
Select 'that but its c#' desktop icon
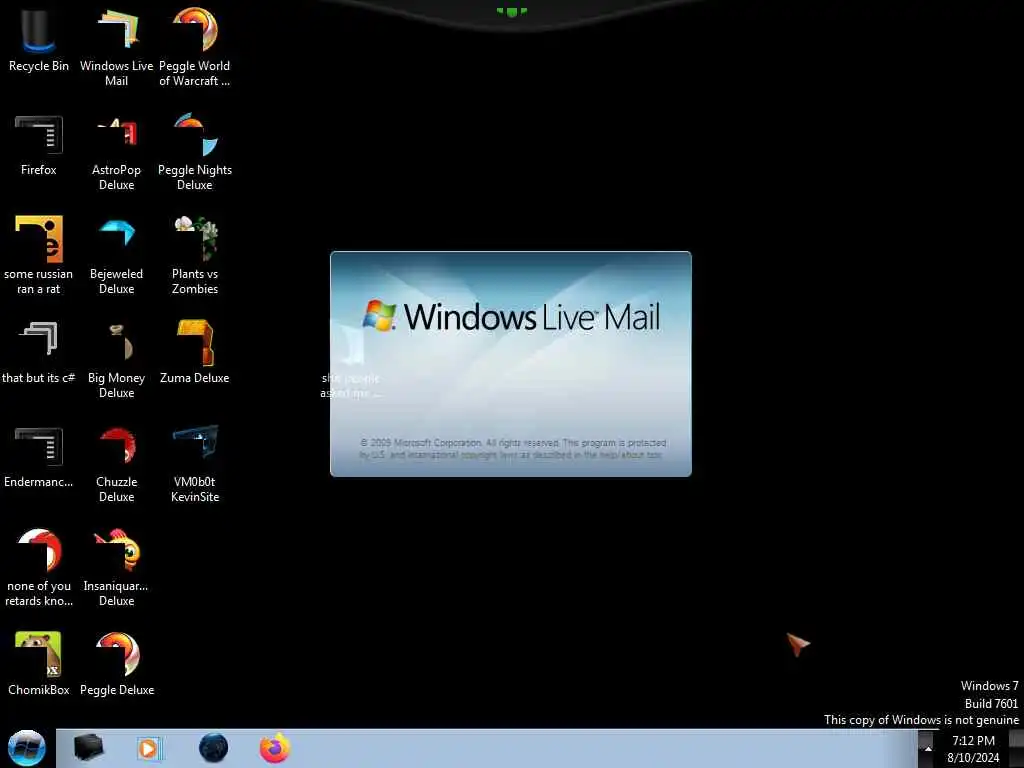[39, 351]
